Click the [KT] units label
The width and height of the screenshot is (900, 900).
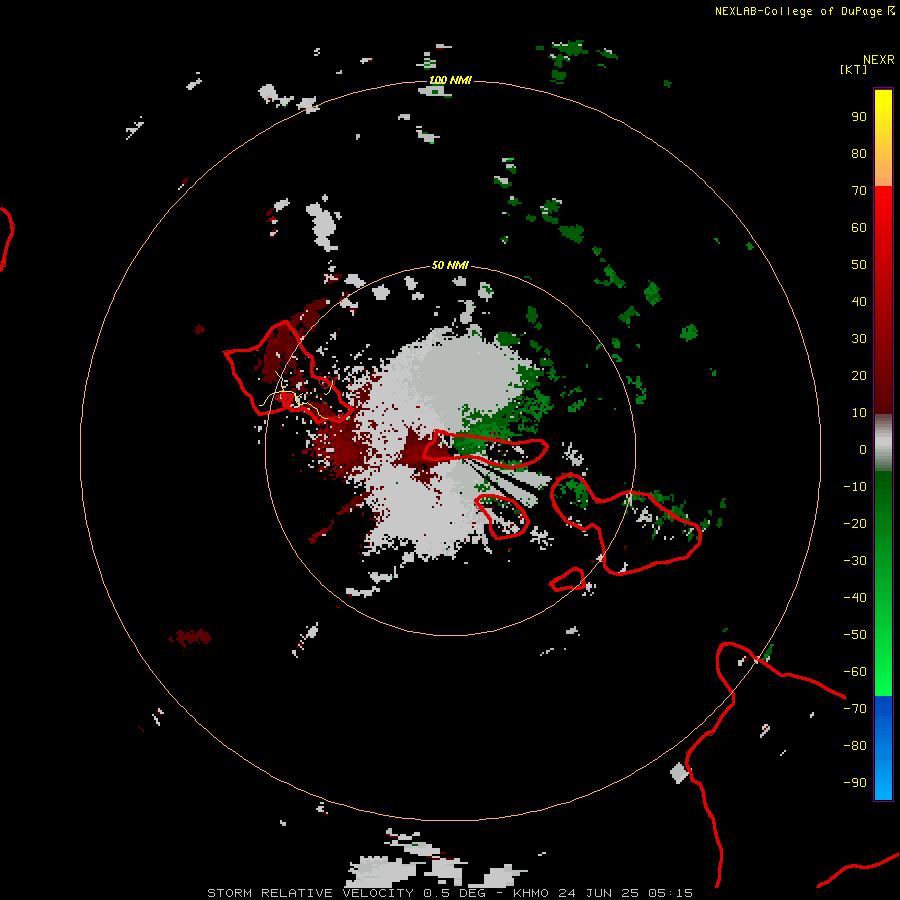853,69
